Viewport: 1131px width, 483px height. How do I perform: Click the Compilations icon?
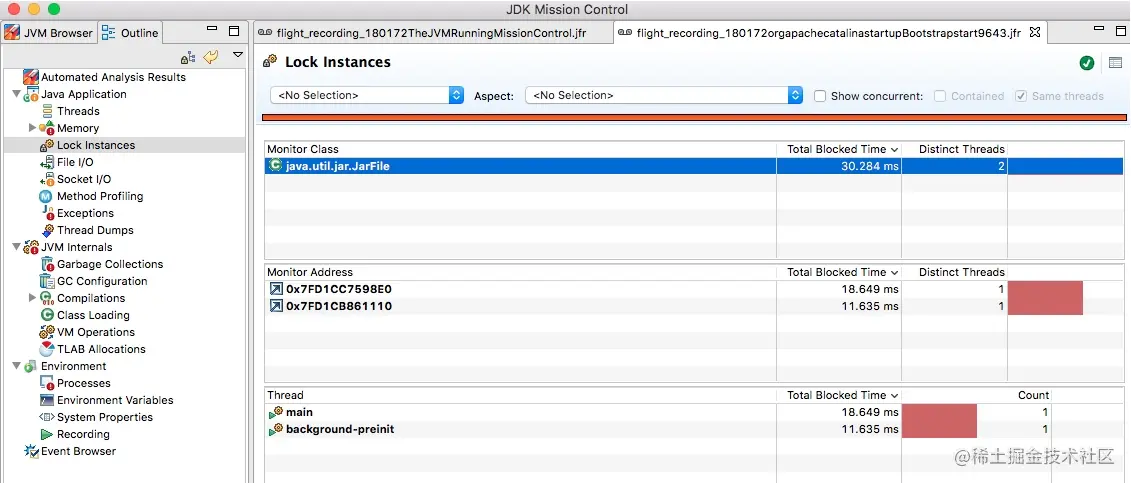pyautogui.click(x=47, y=298)
